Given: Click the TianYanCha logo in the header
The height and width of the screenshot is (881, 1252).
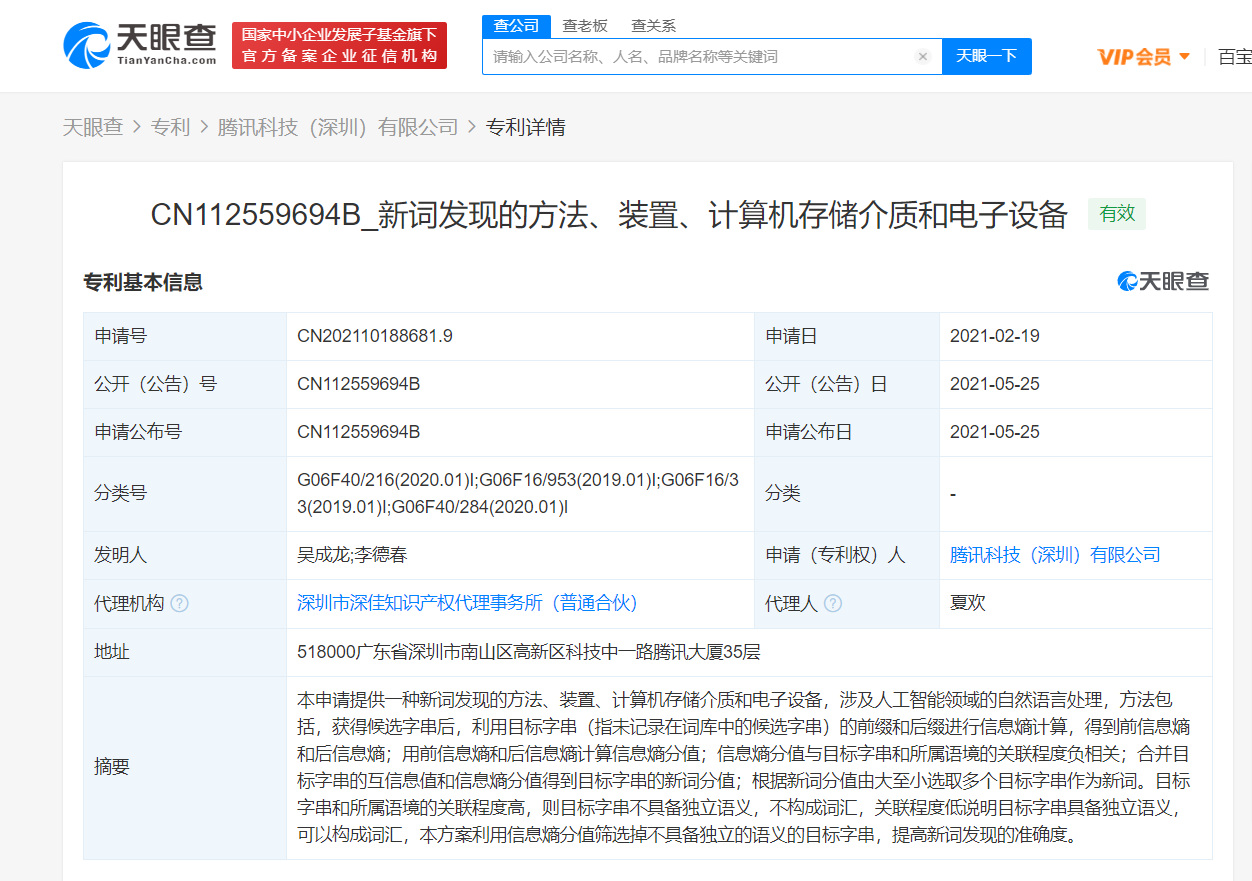Looking at the screenshot, I should [x=140, y=45].
